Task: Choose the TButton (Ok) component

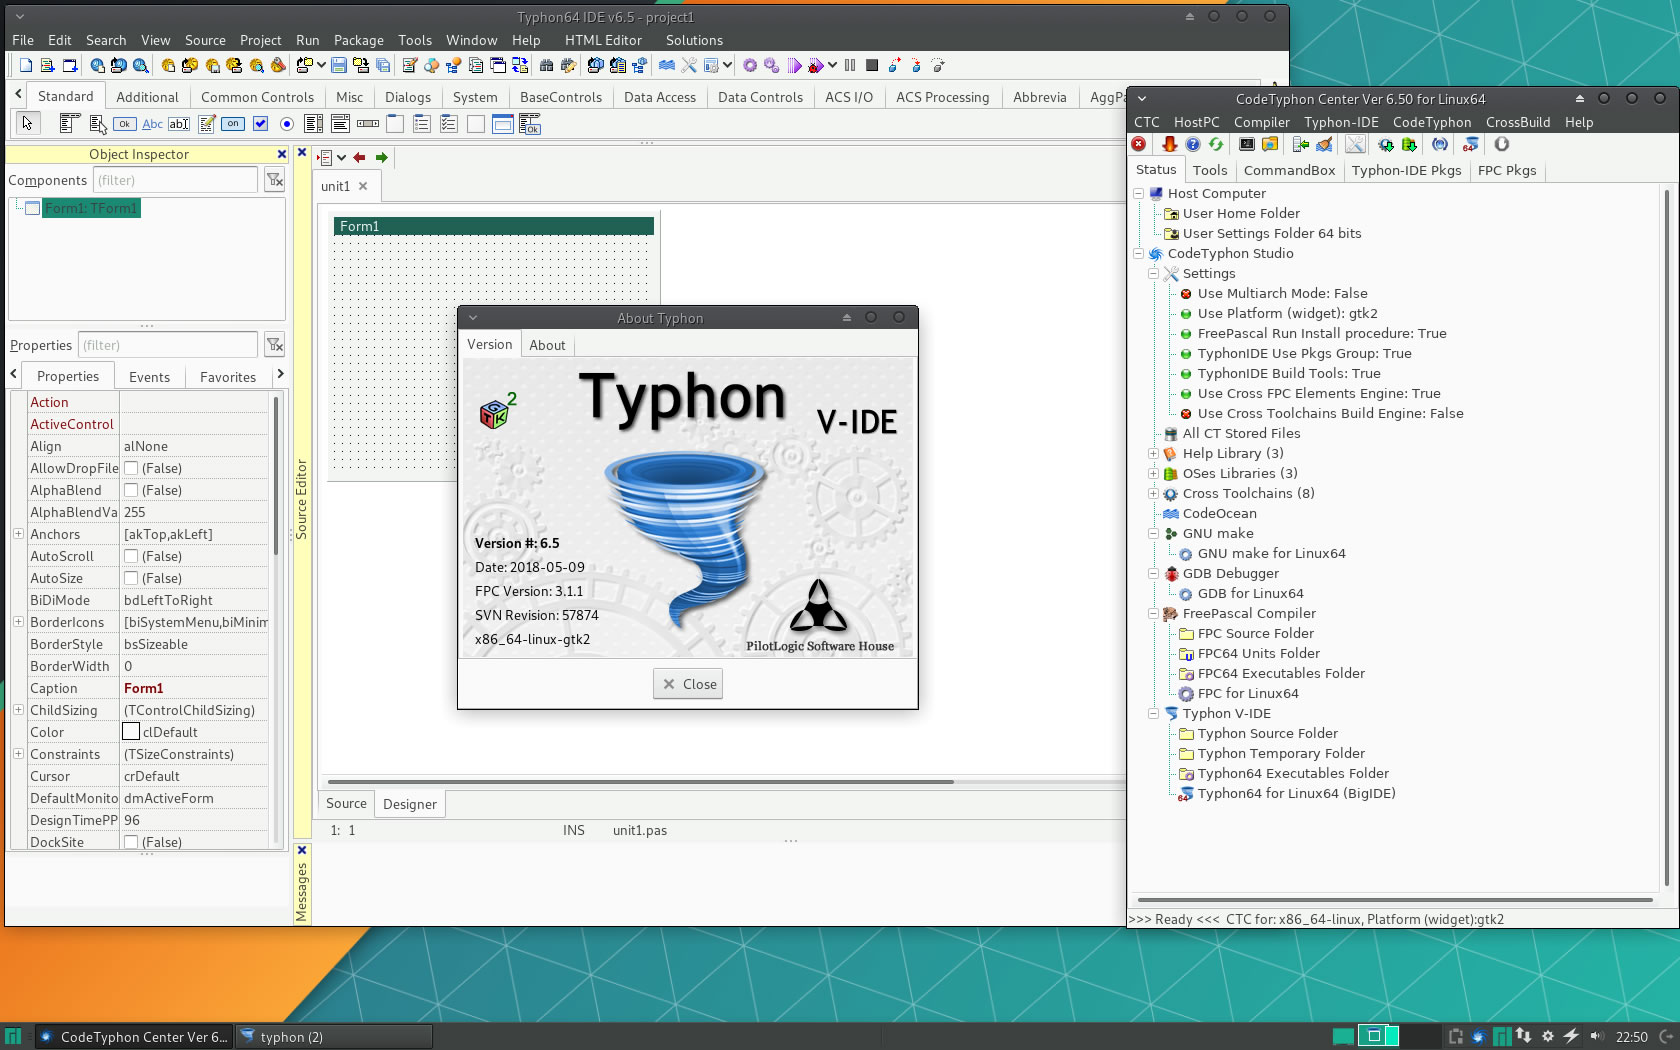Action: click(124, 124)
